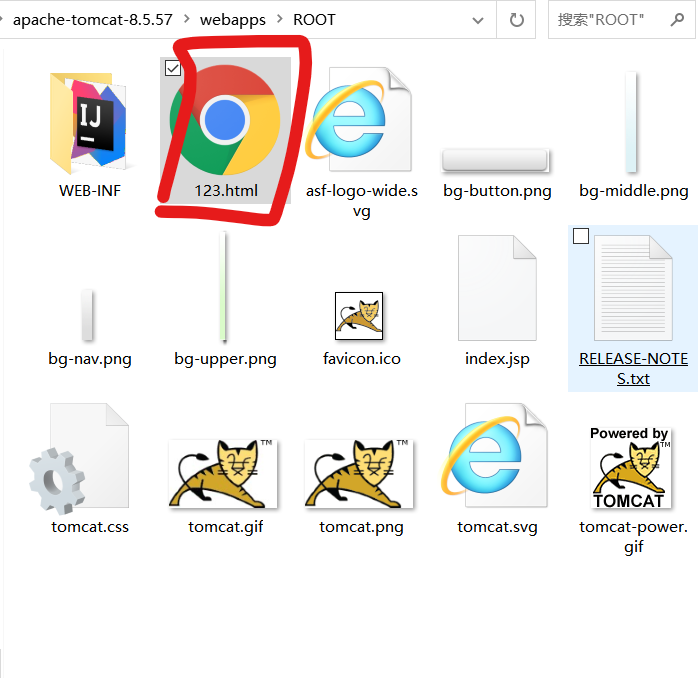Uncheck the 123.html selection checkbox
Screen dimensions: 698x678
pos(173,69)
